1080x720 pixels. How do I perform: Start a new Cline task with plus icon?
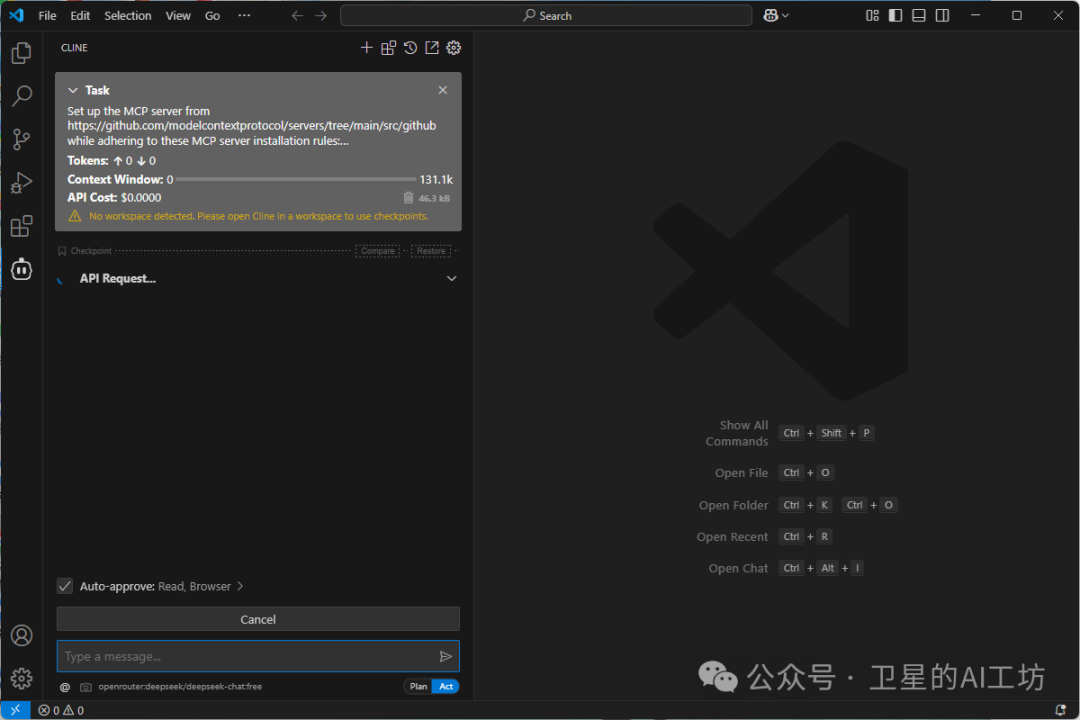click(366, 48)
